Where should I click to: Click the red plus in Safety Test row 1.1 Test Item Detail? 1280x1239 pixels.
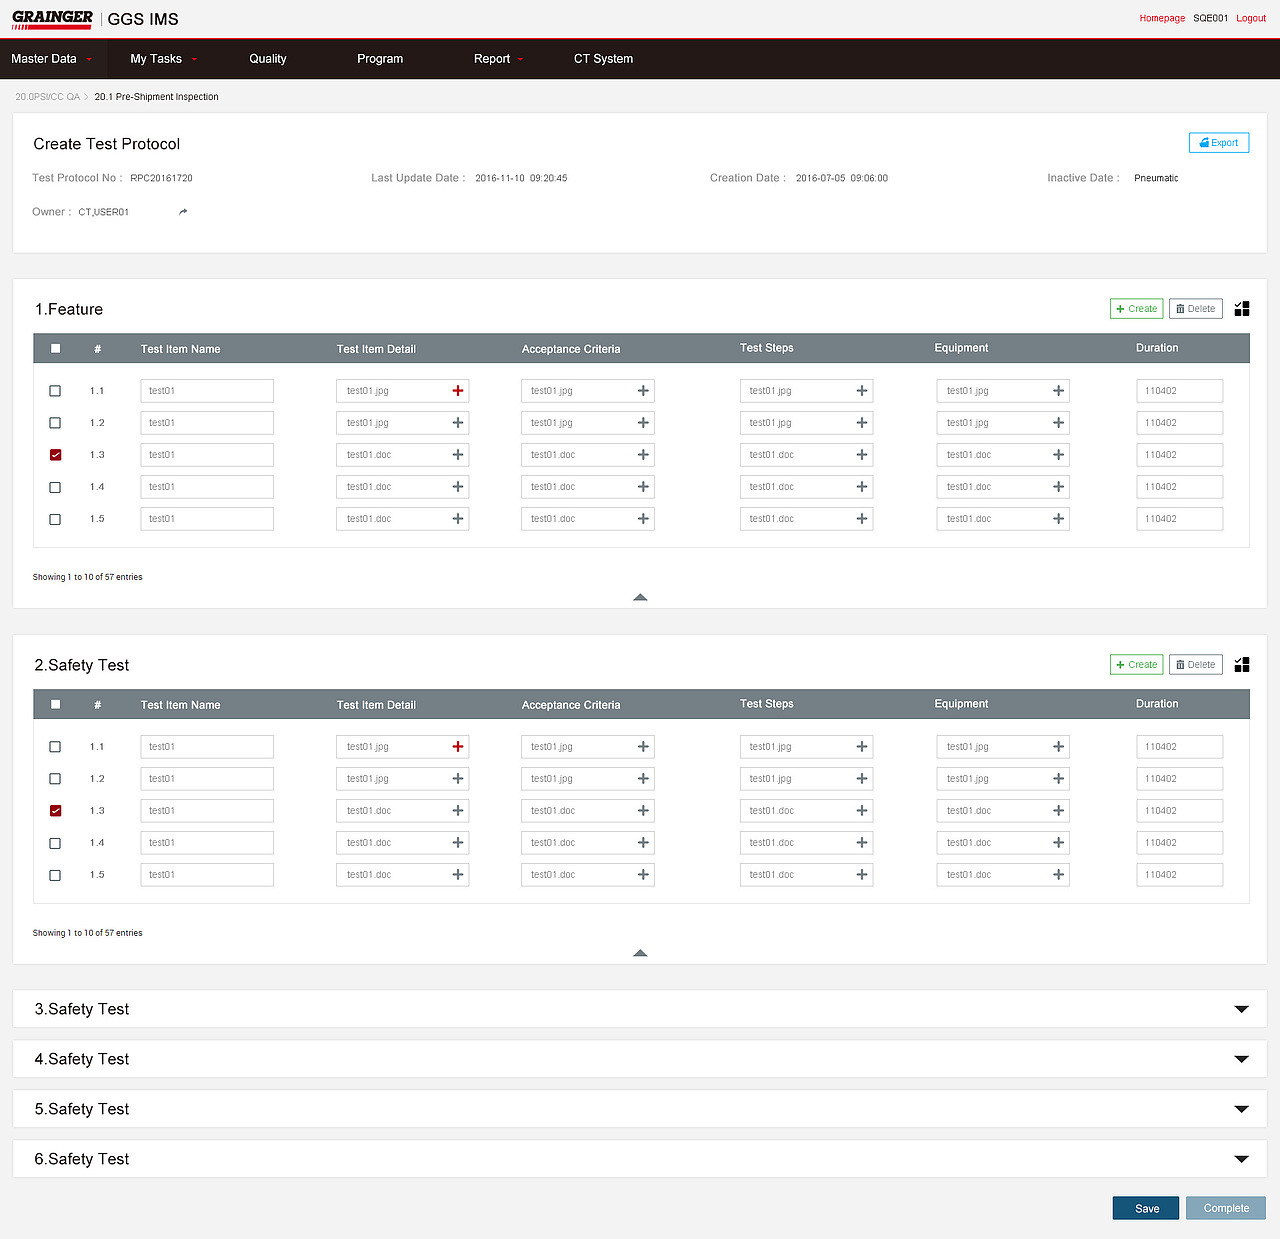(458, 747)
